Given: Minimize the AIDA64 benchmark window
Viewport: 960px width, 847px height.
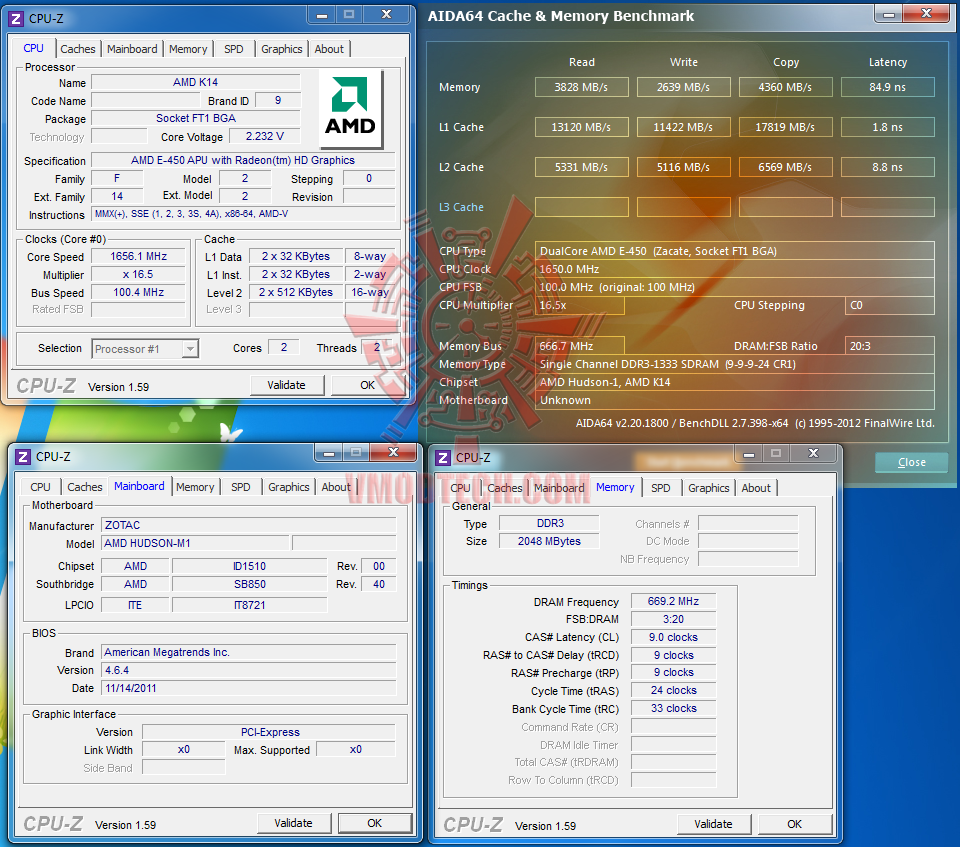Looking at the screenshot, I should pos(890,13).
